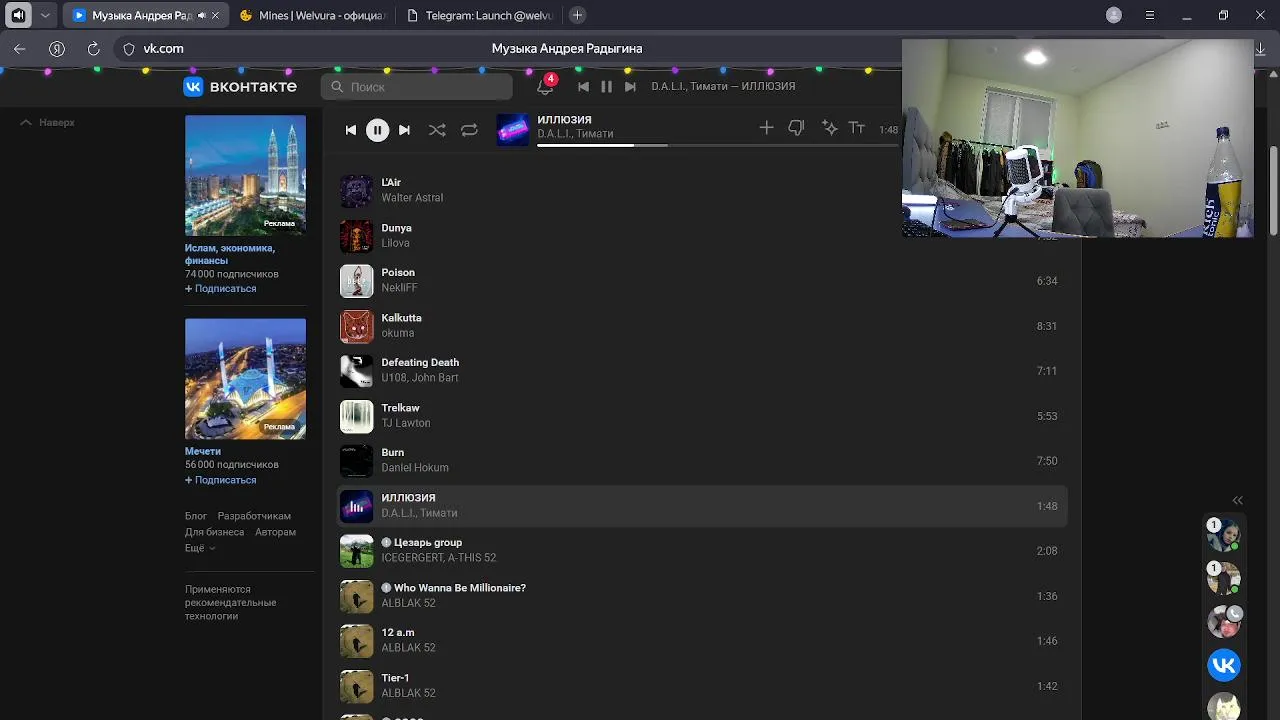Open the Для бизнеса footer link
Screen dimensions: 1280x720
point(214,532)
